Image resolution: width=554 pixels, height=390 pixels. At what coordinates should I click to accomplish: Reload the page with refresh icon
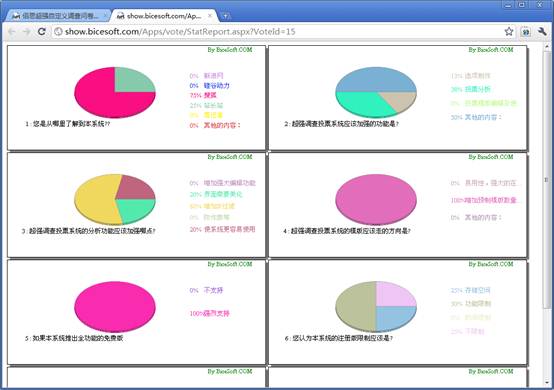coord(42,31)
